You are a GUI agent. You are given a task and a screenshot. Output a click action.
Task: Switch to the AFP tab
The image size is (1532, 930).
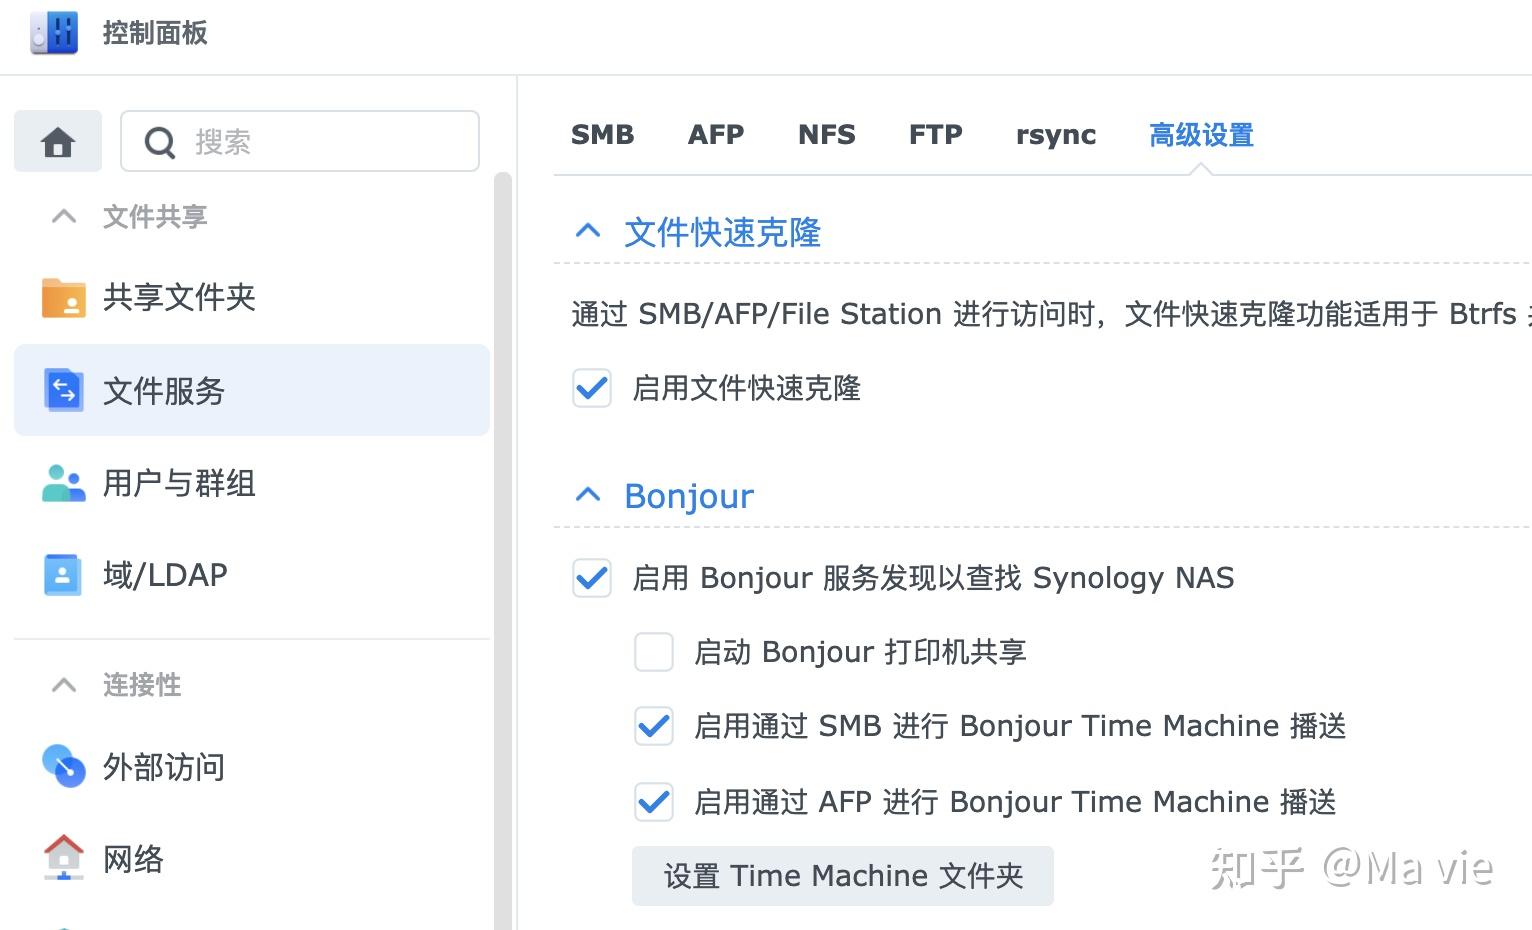(716, 135)
